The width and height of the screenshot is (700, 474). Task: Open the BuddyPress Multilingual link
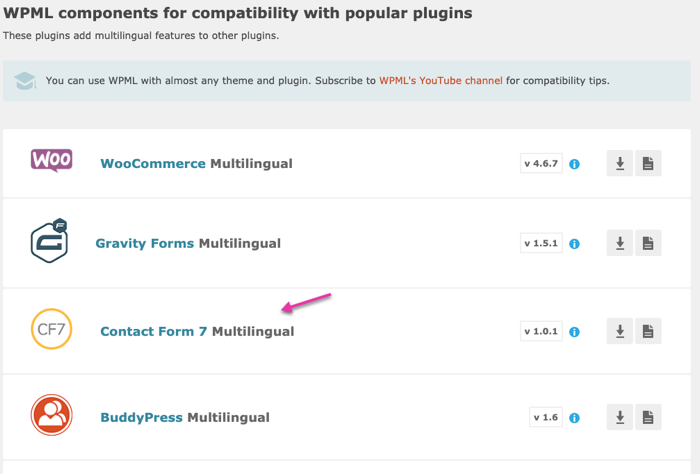(185, 418)
